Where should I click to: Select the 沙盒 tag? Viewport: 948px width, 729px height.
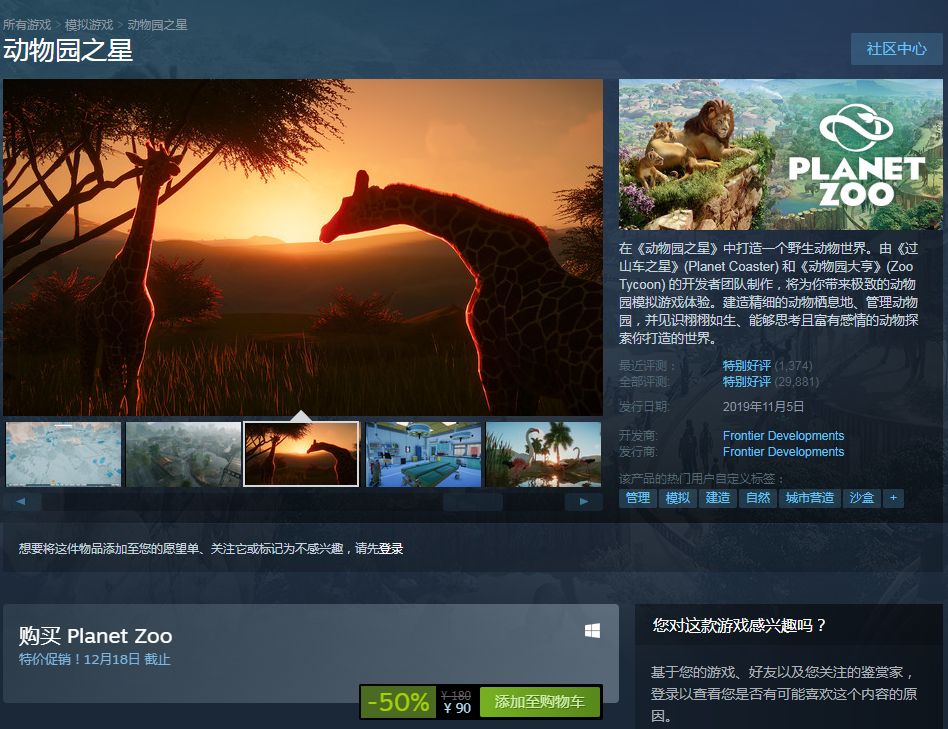pos(862,498)
